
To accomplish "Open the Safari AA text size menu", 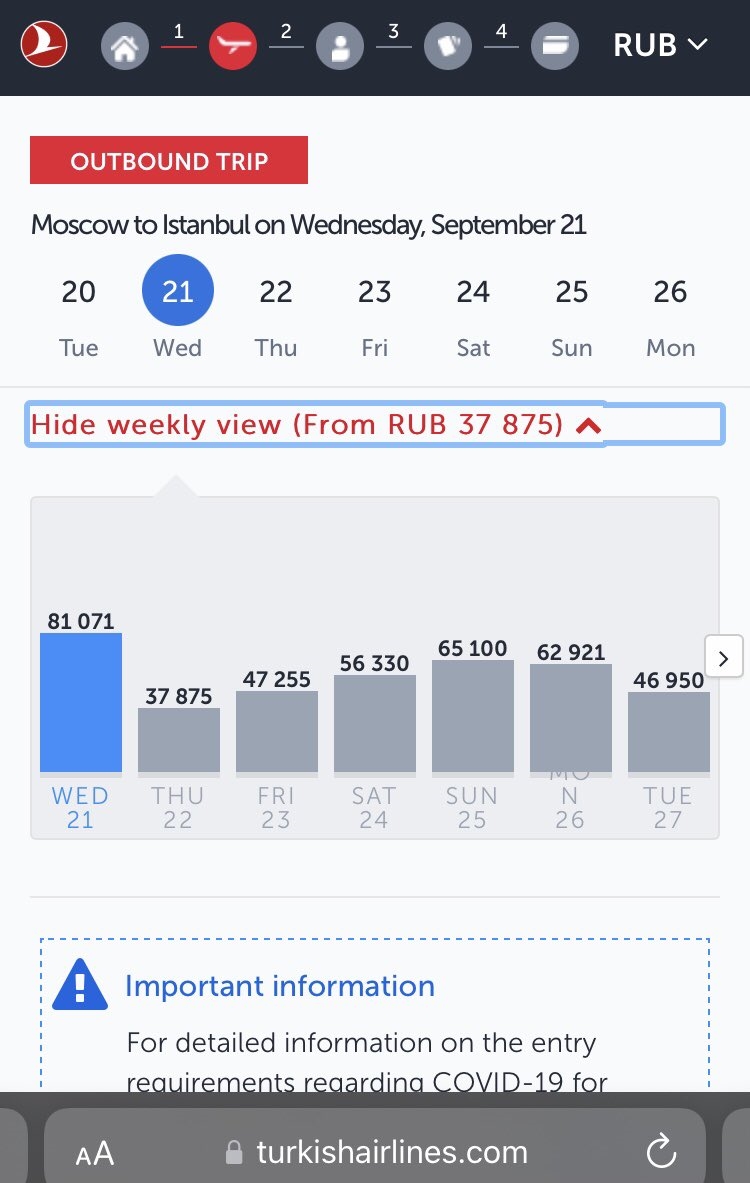I will click(95, 1153).
